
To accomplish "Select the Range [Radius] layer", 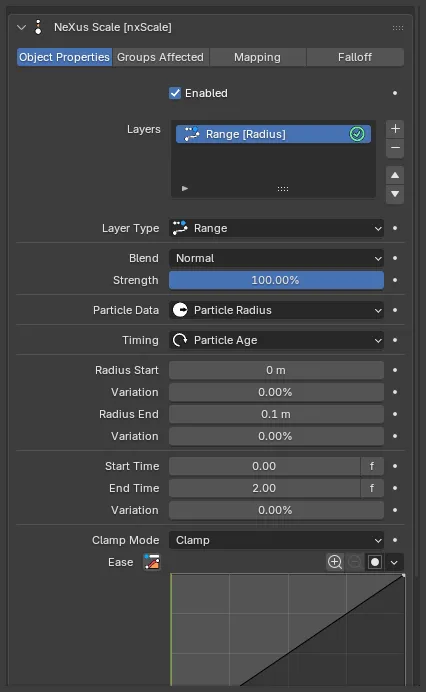I will (273, 134).
